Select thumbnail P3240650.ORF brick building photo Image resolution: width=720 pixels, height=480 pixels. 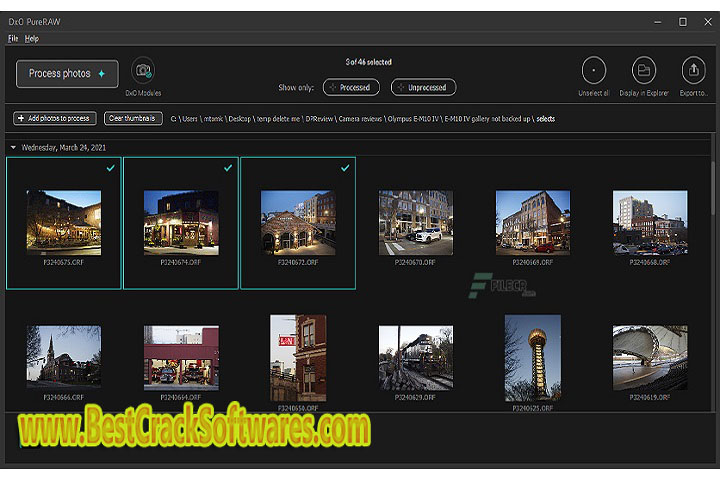point(298,358)
